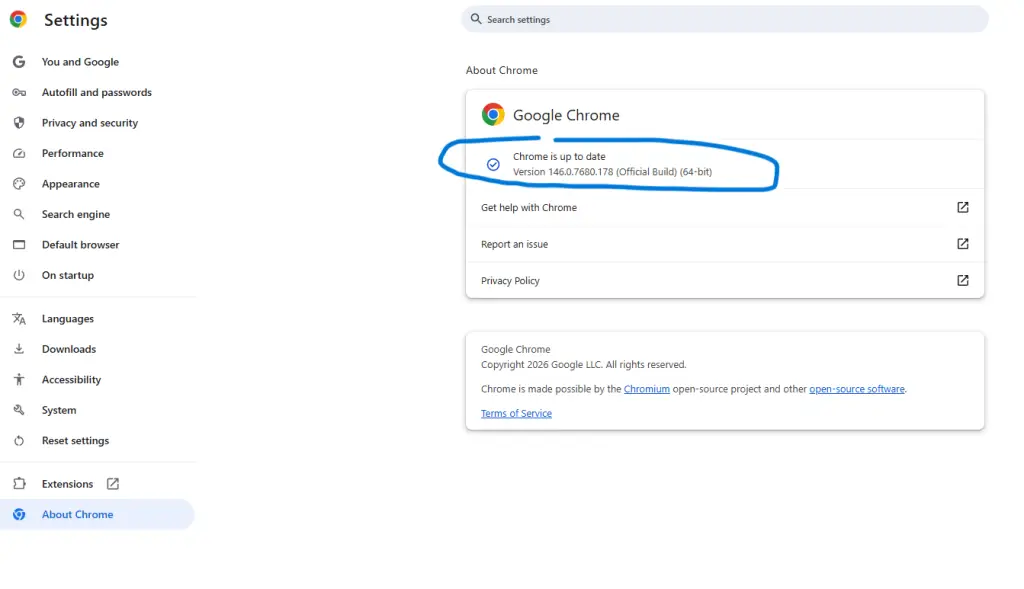Select About Chrome in the sidebar
The width and height of the screenshot is (1024, 589).
[x=98, y=515]
